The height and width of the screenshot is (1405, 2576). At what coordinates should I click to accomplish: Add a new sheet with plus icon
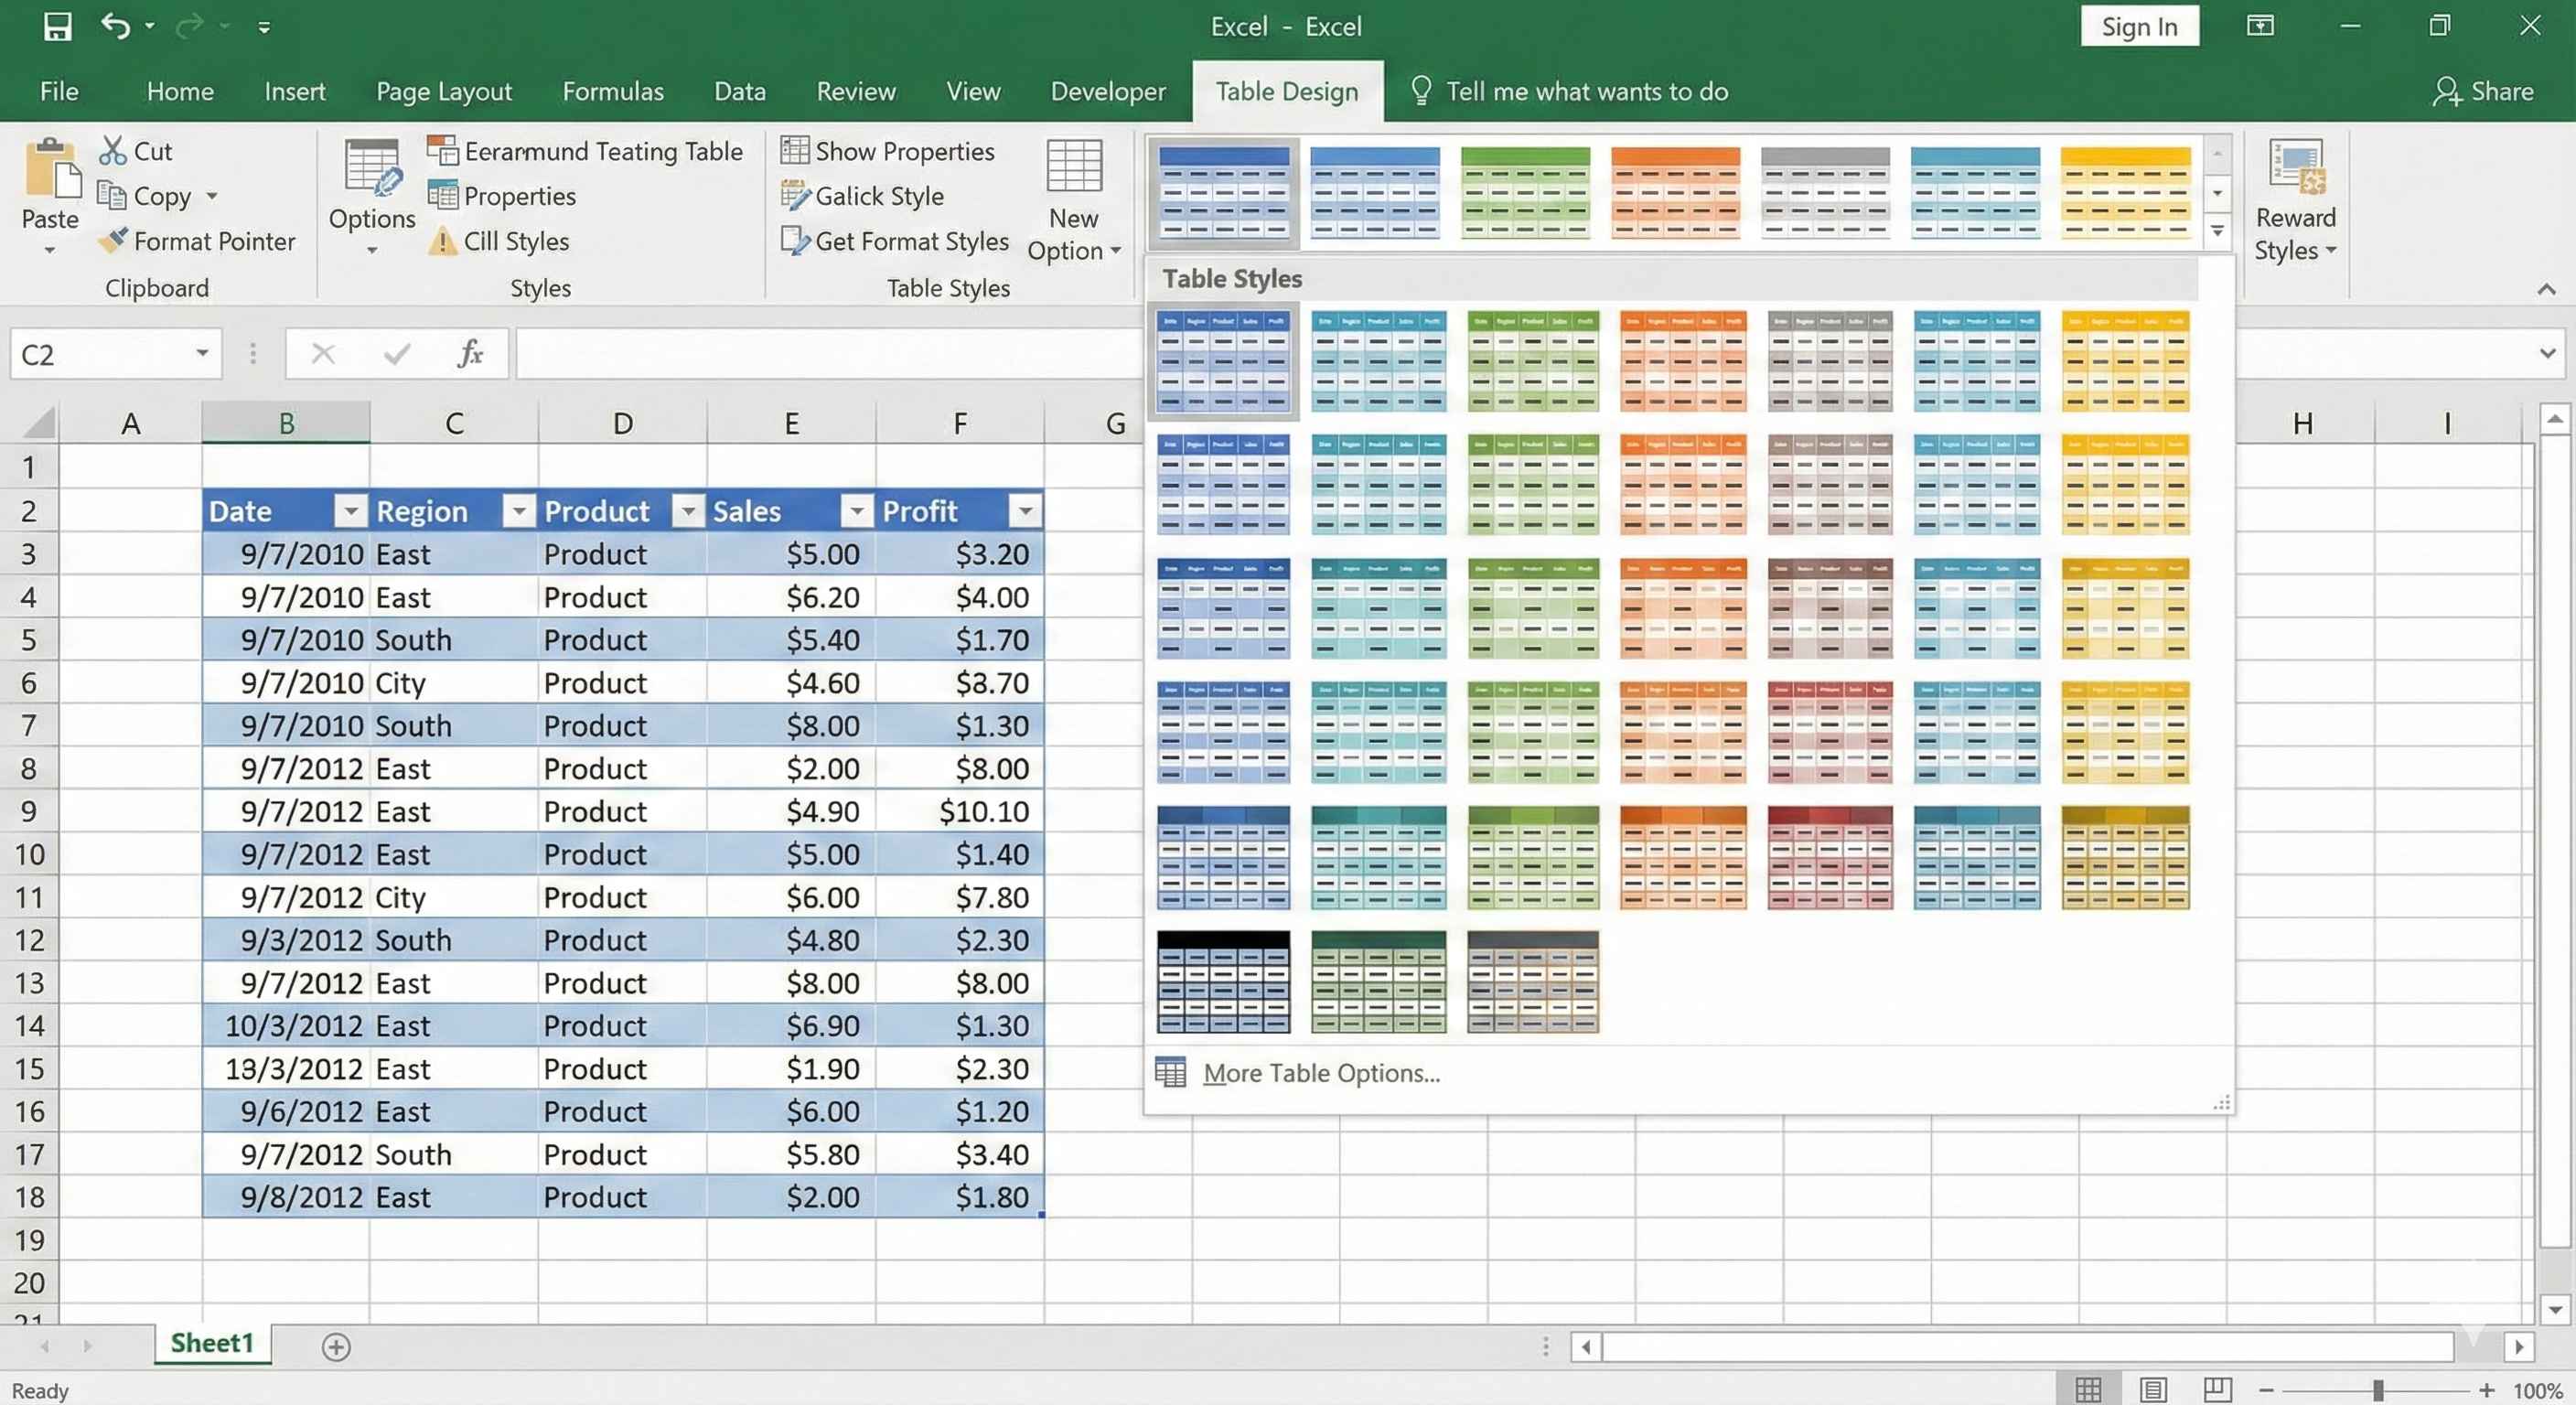pyautogui.click(x=336, y=1347)
